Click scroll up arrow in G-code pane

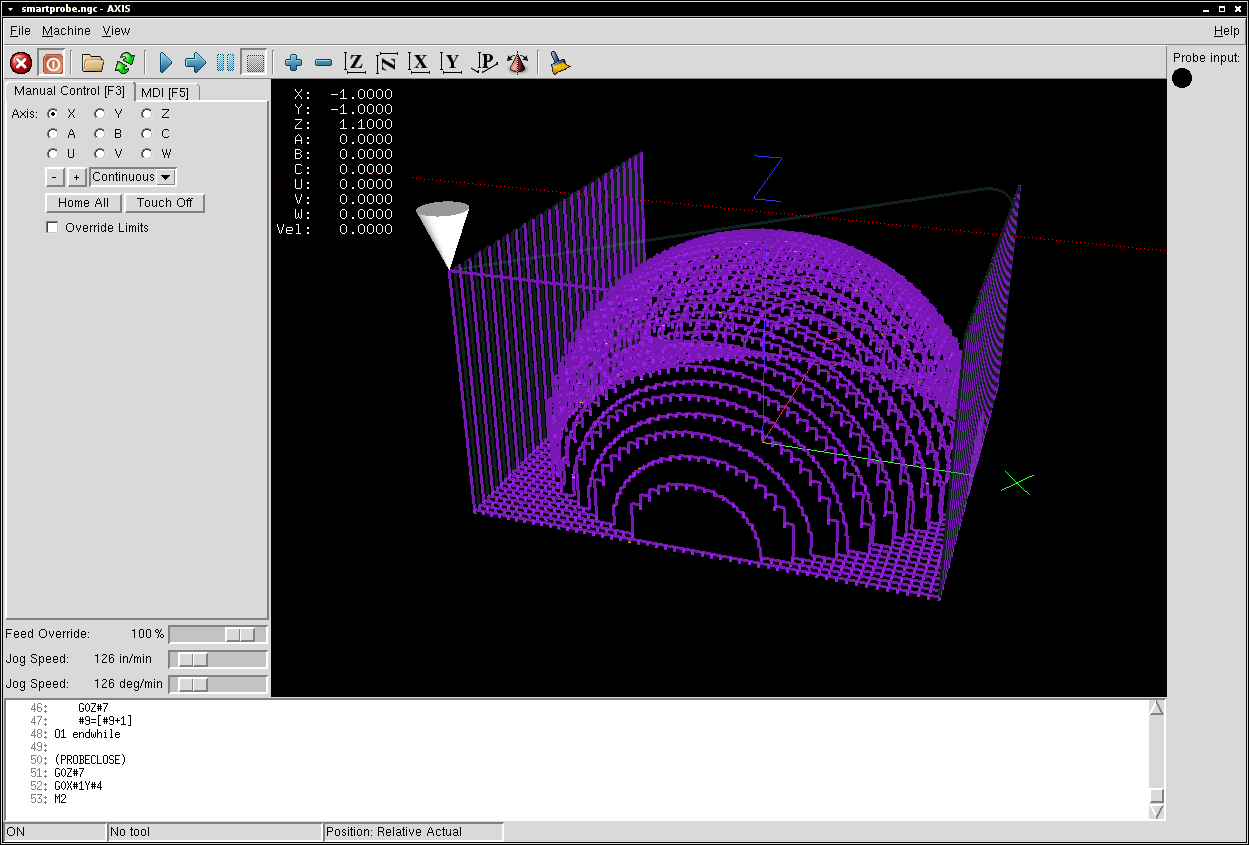click(x=1157, y=708)
